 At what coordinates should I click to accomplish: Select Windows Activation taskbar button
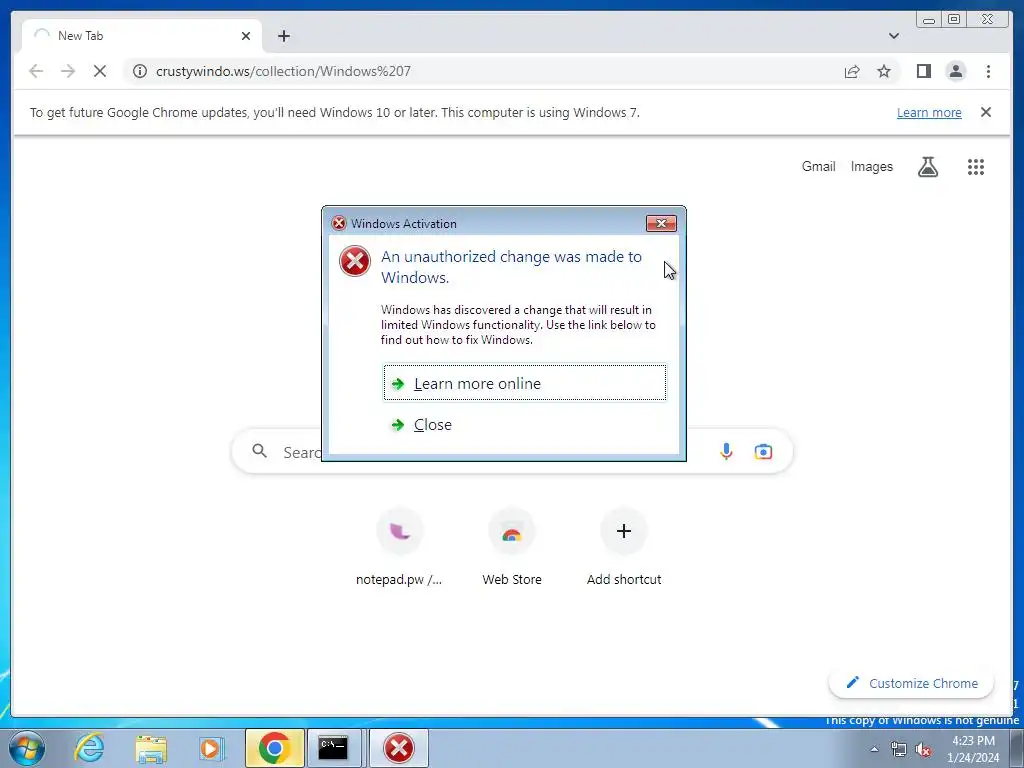399,748
